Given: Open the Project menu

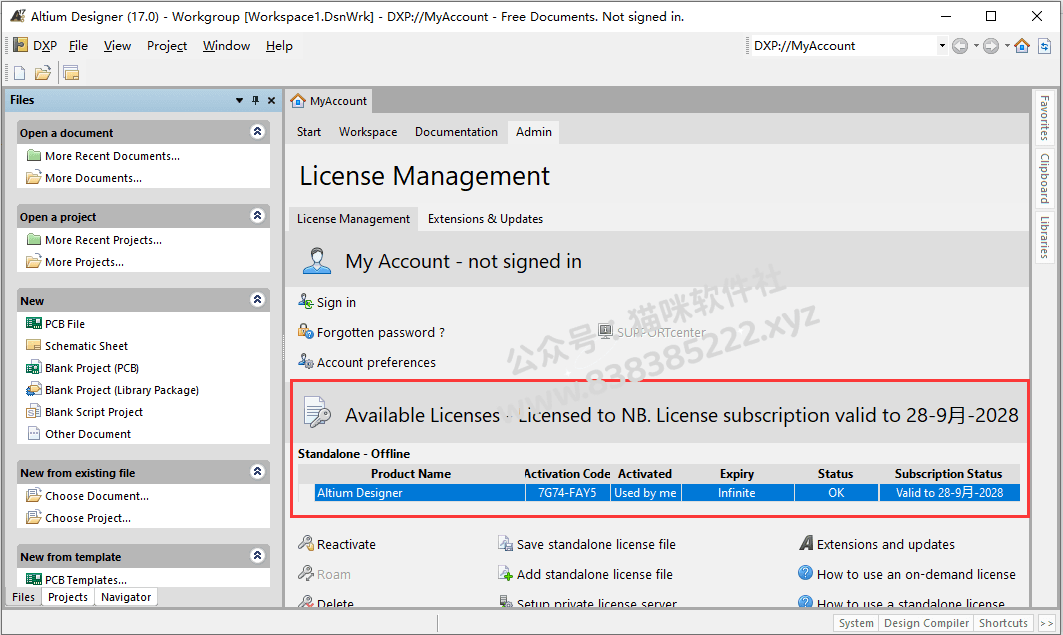Looking at the screenshot, I should (167, 45).
